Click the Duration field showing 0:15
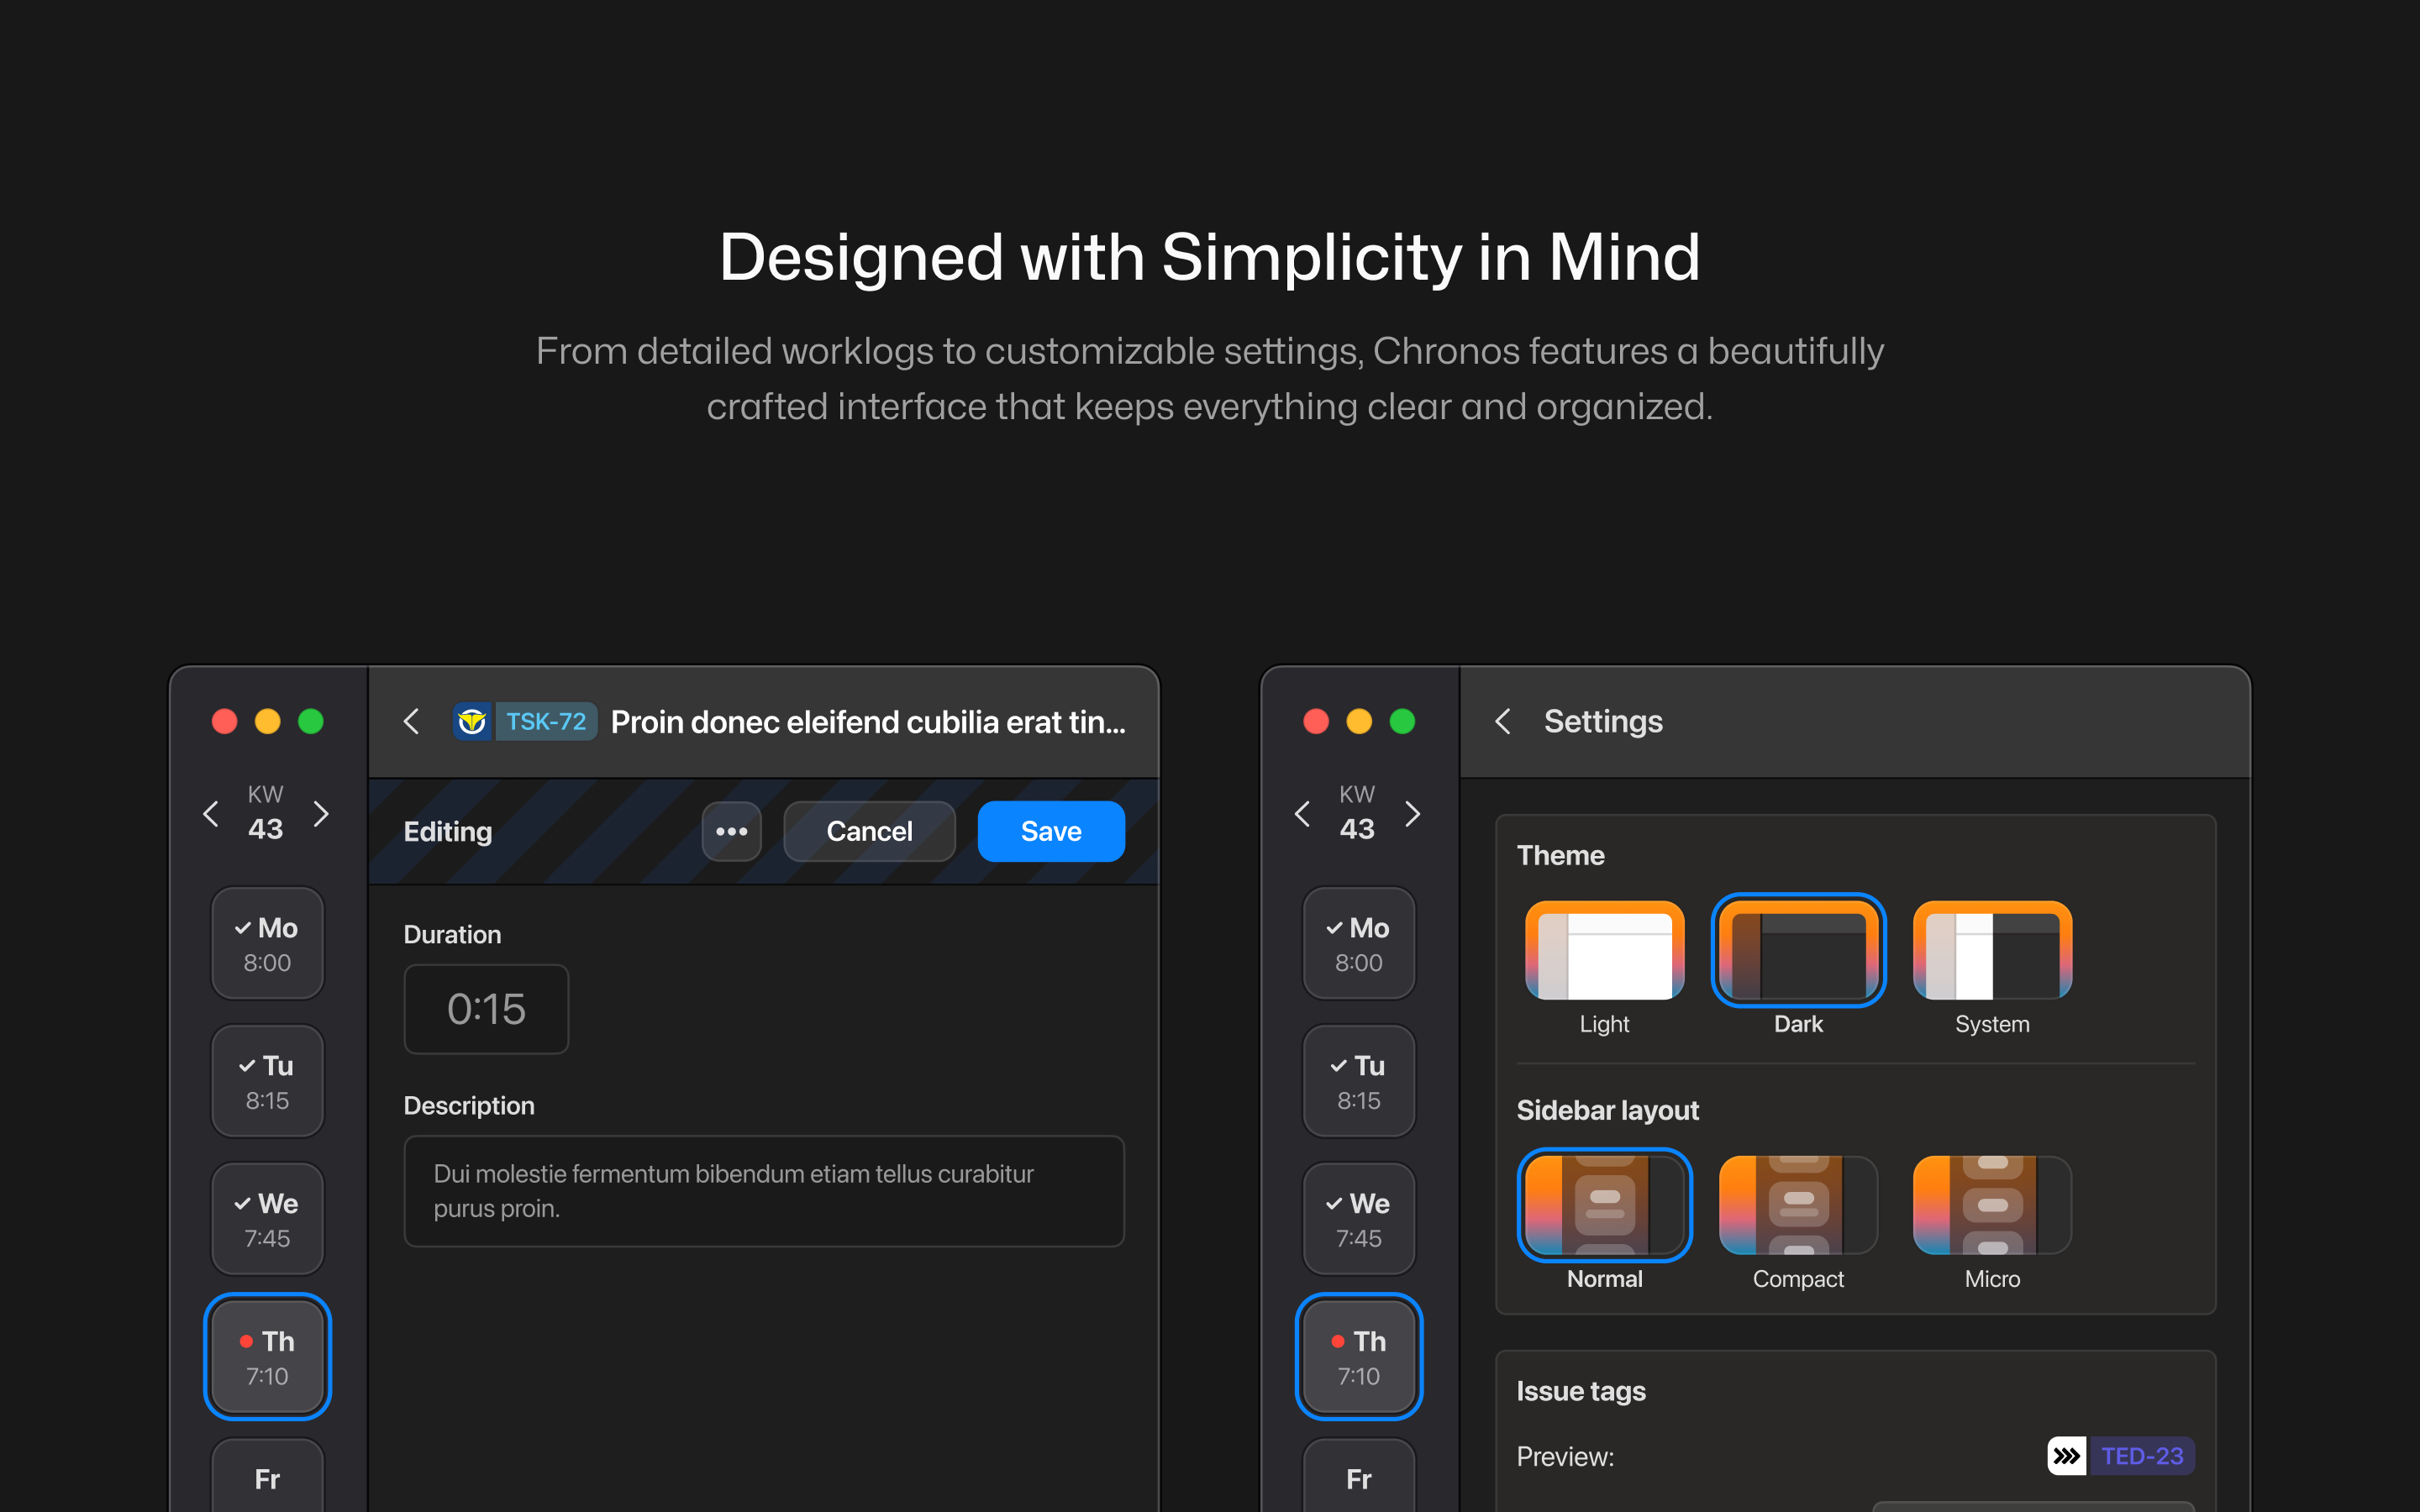This screenshot has width=2420, height=1512. [x=486, y=1009]
